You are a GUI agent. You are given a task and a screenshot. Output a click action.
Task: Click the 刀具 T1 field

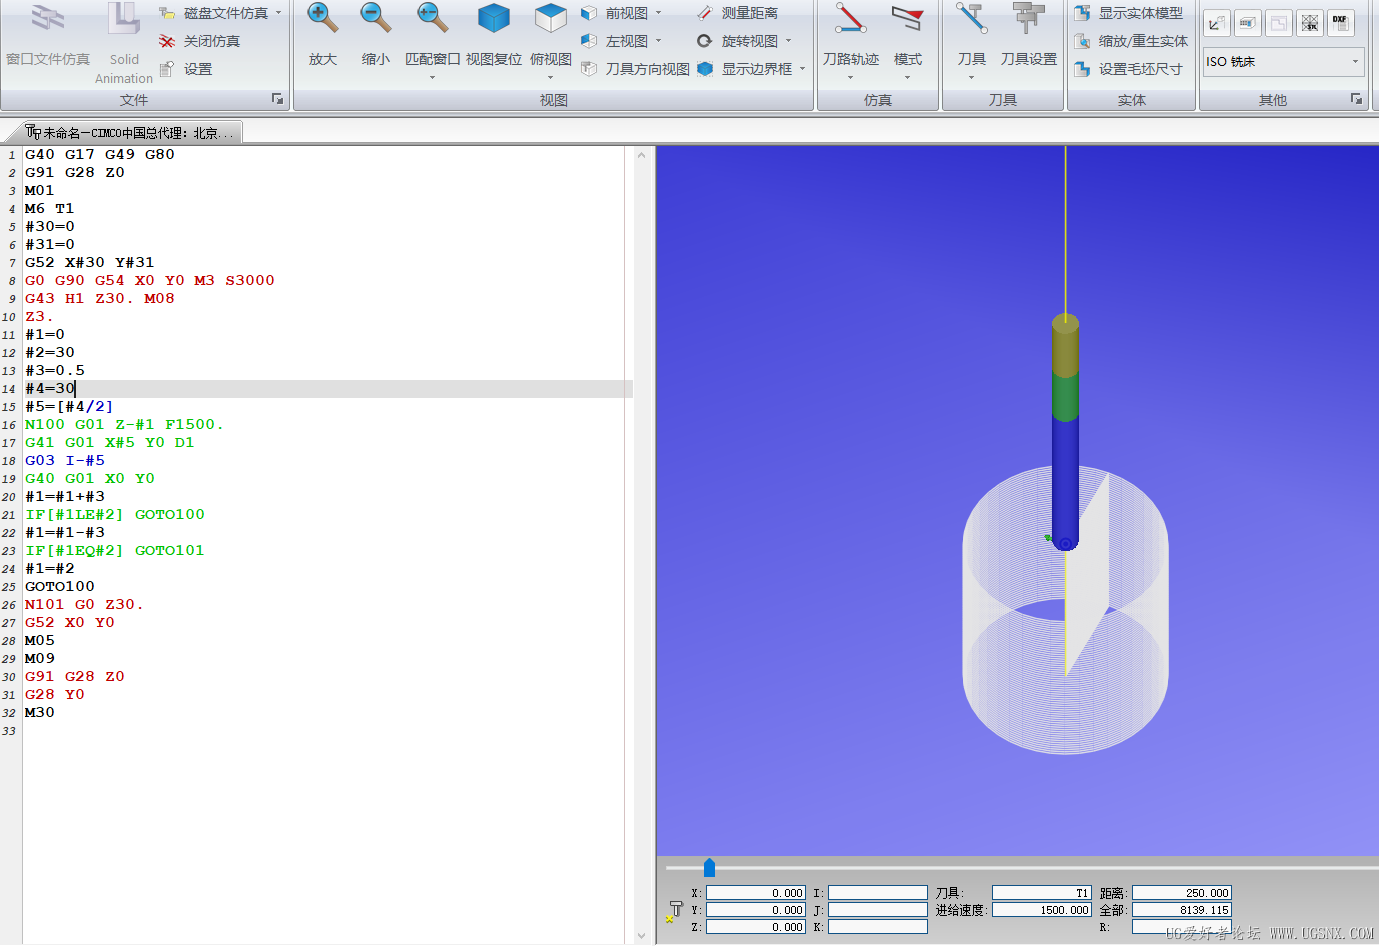point(1041,893)
